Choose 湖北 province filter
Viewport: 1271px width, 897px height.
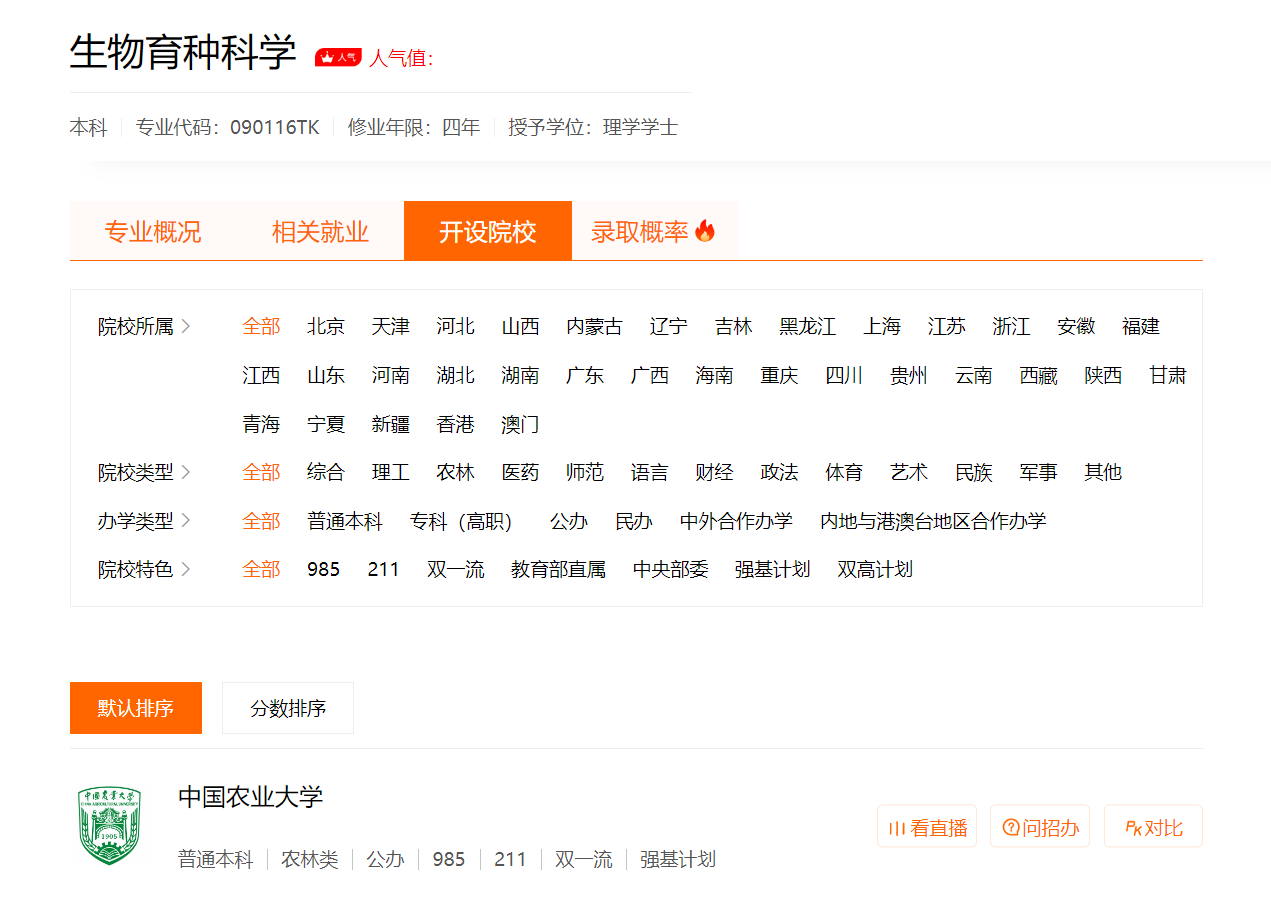coord(456,375)
